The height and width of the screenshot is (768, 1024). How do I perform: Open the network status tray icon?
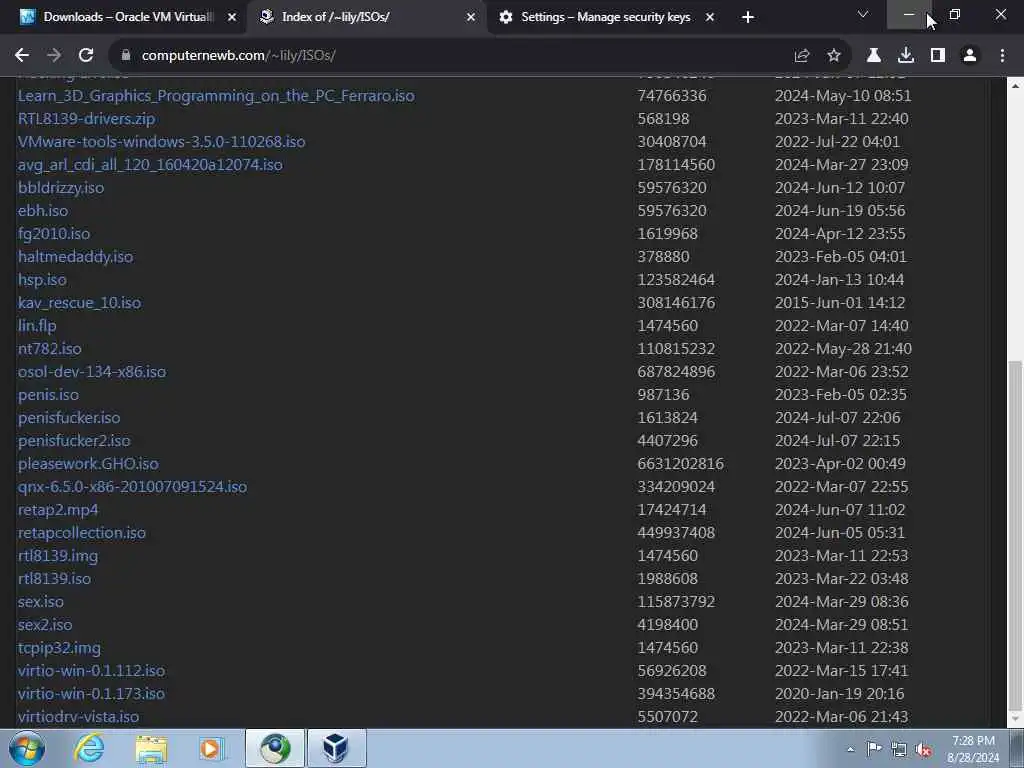pos(899,750)
